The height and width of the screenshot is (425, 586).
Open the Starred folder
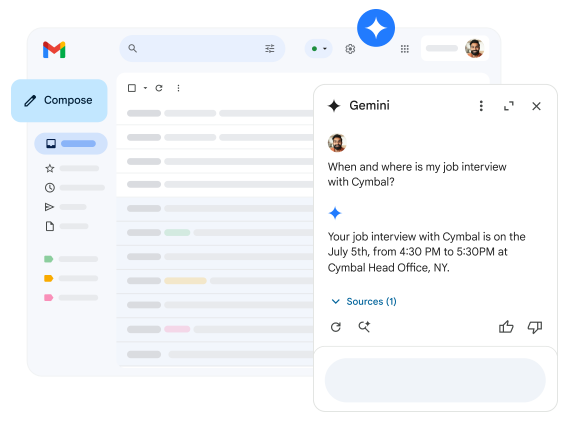click(x=71, y=169)
